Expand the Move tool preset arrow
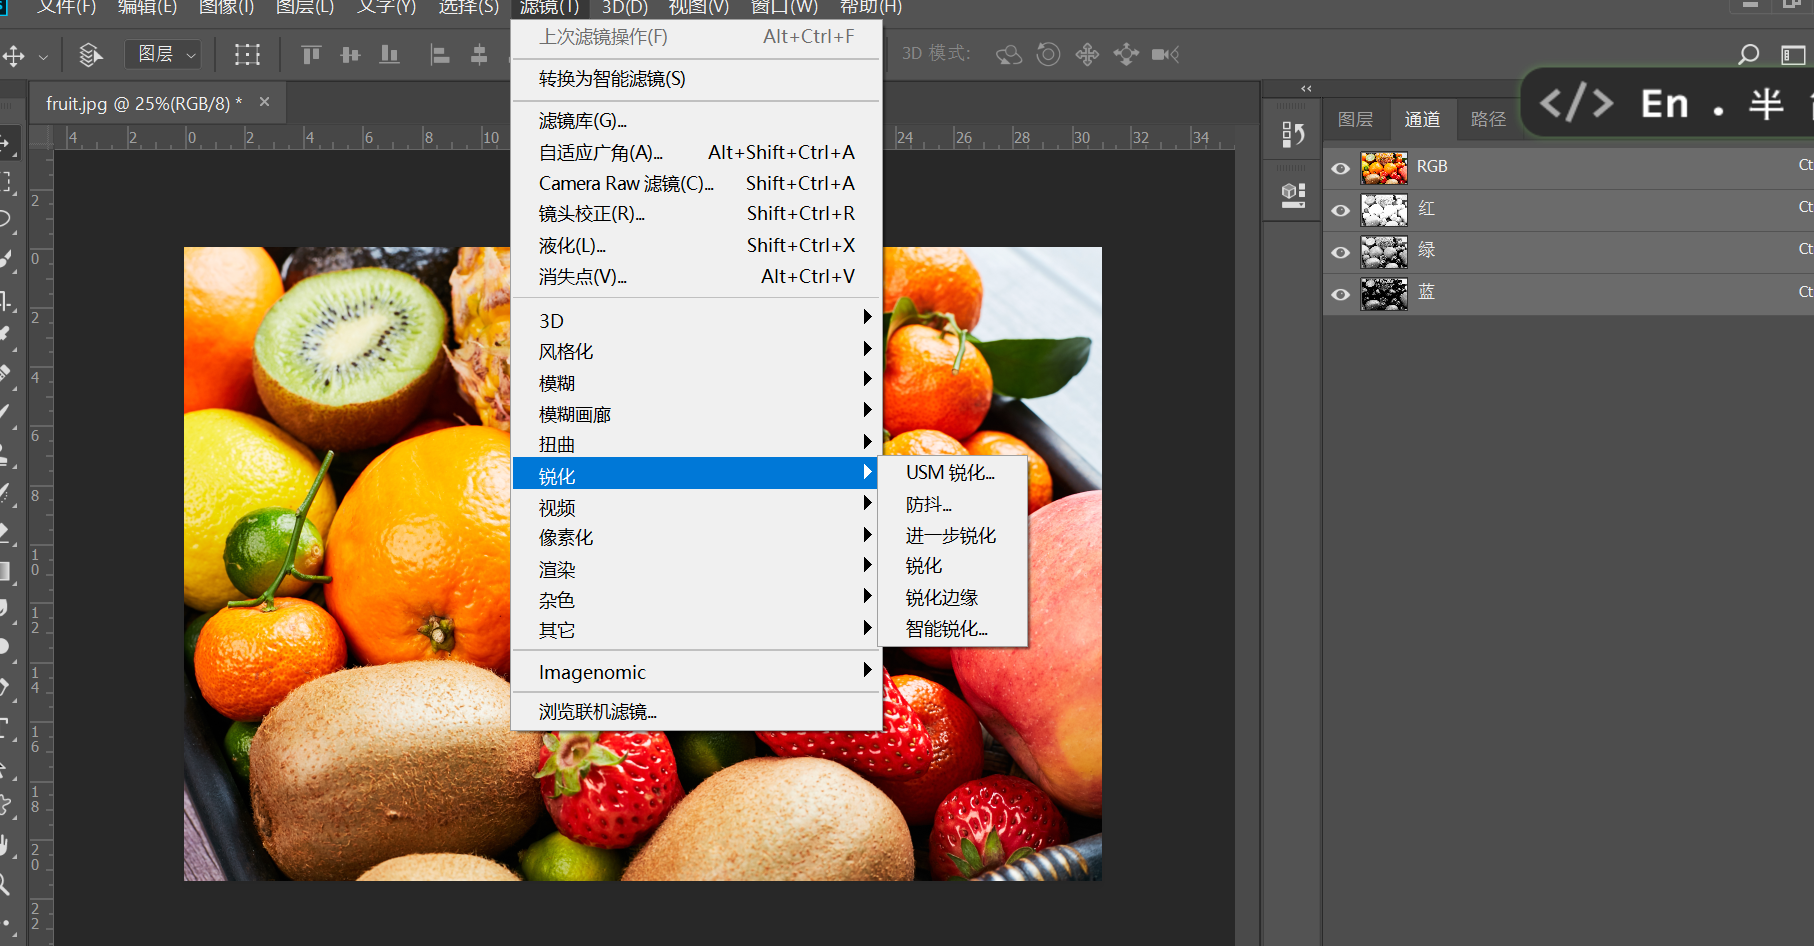This screenshot has width=1814, height=946. (43, 57)
